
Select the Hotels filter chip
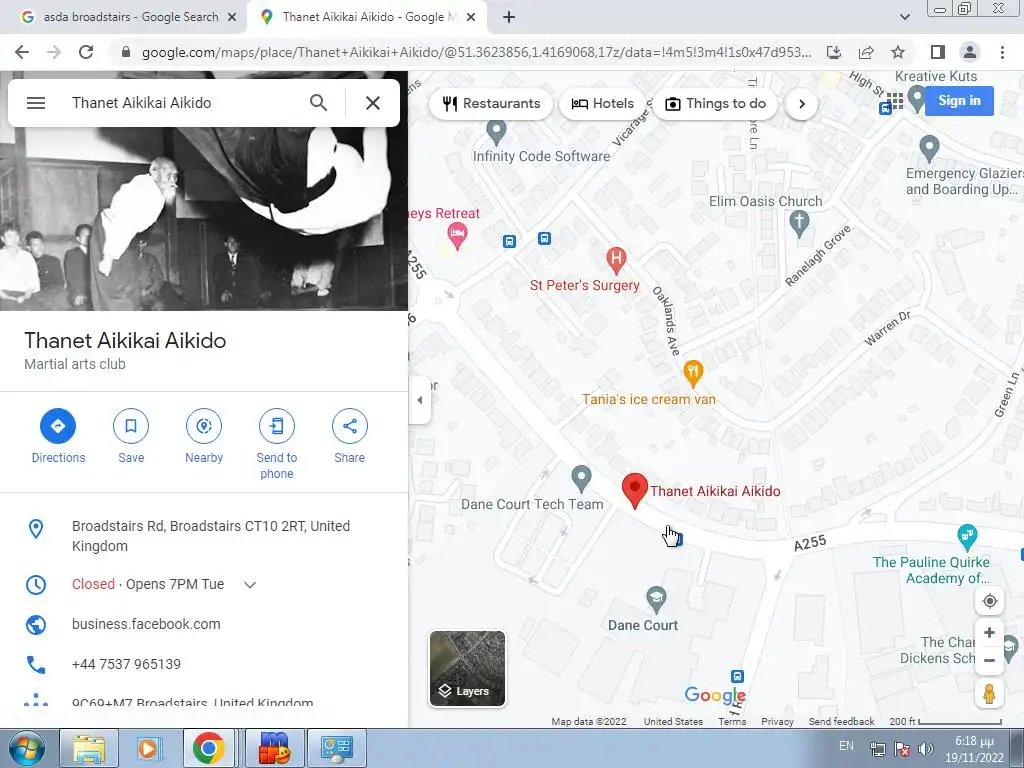tap(602, 103)
